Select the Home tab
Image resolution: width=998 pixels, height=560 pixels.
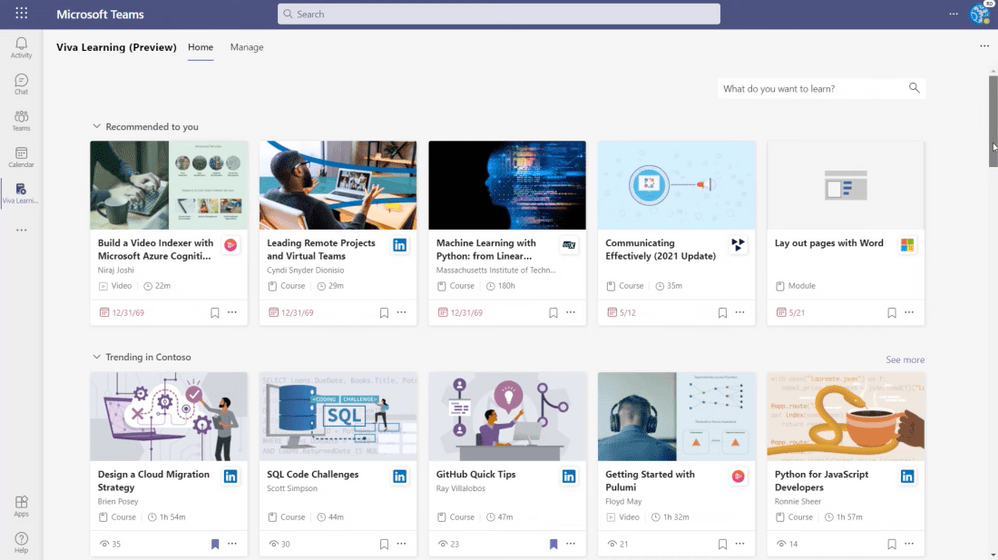click(200, 47)
